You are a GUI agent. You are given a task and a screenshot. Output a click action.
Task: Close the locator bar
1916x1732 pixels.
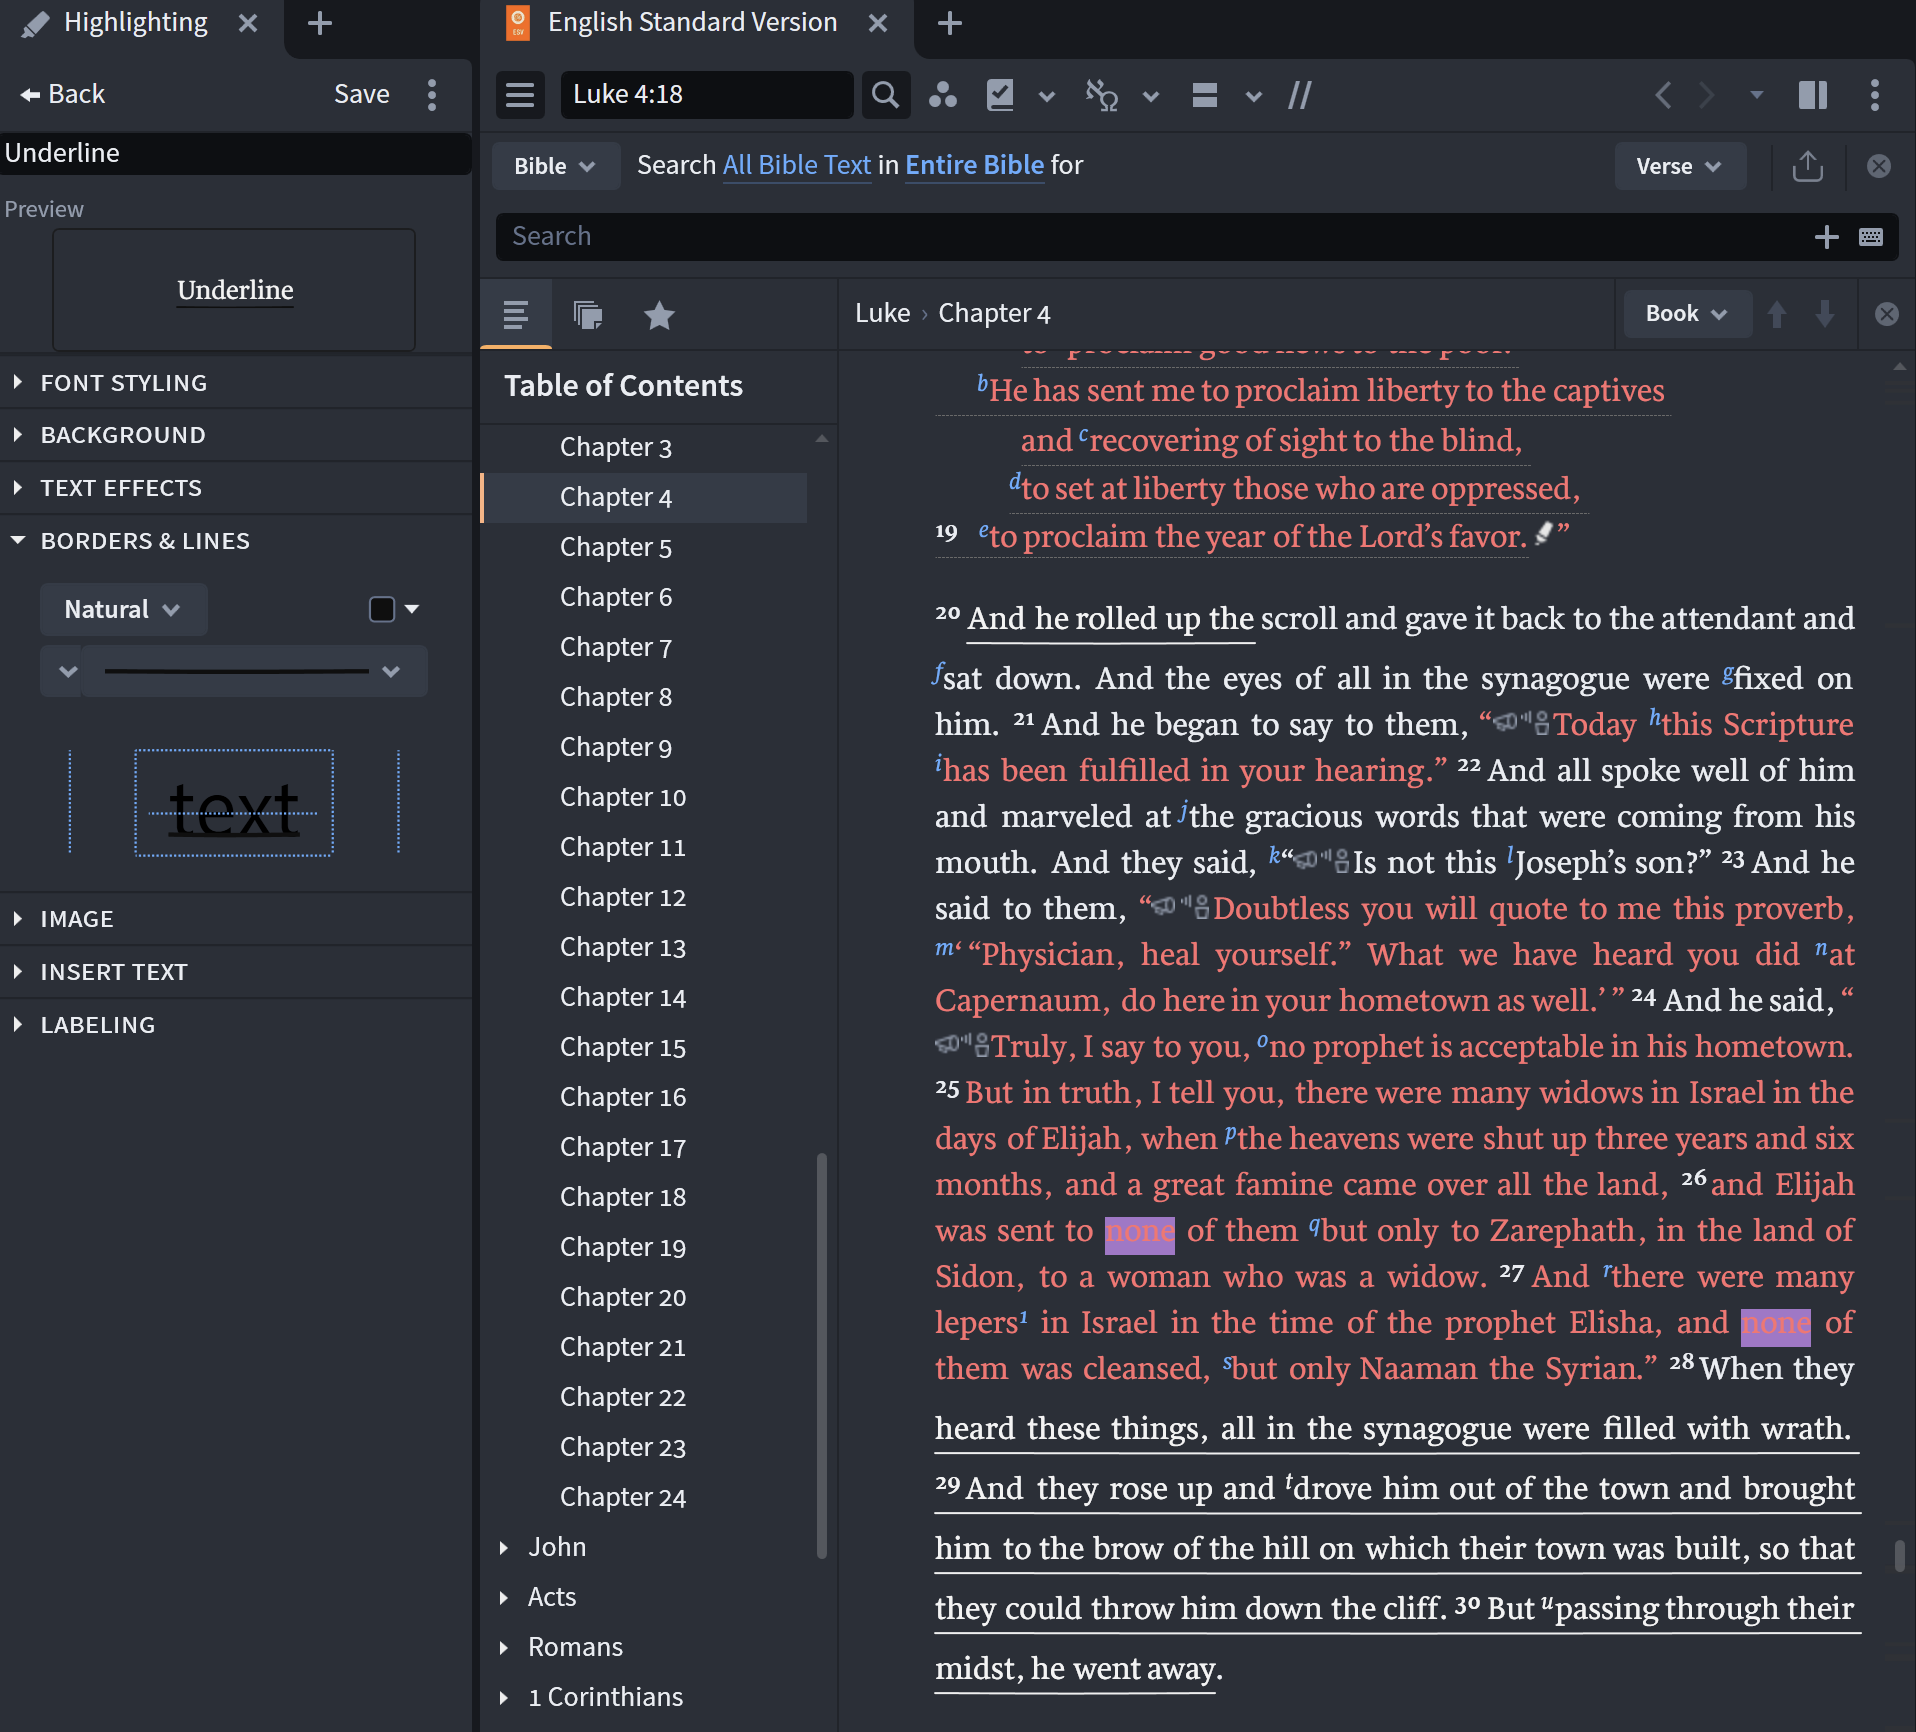1887,314
